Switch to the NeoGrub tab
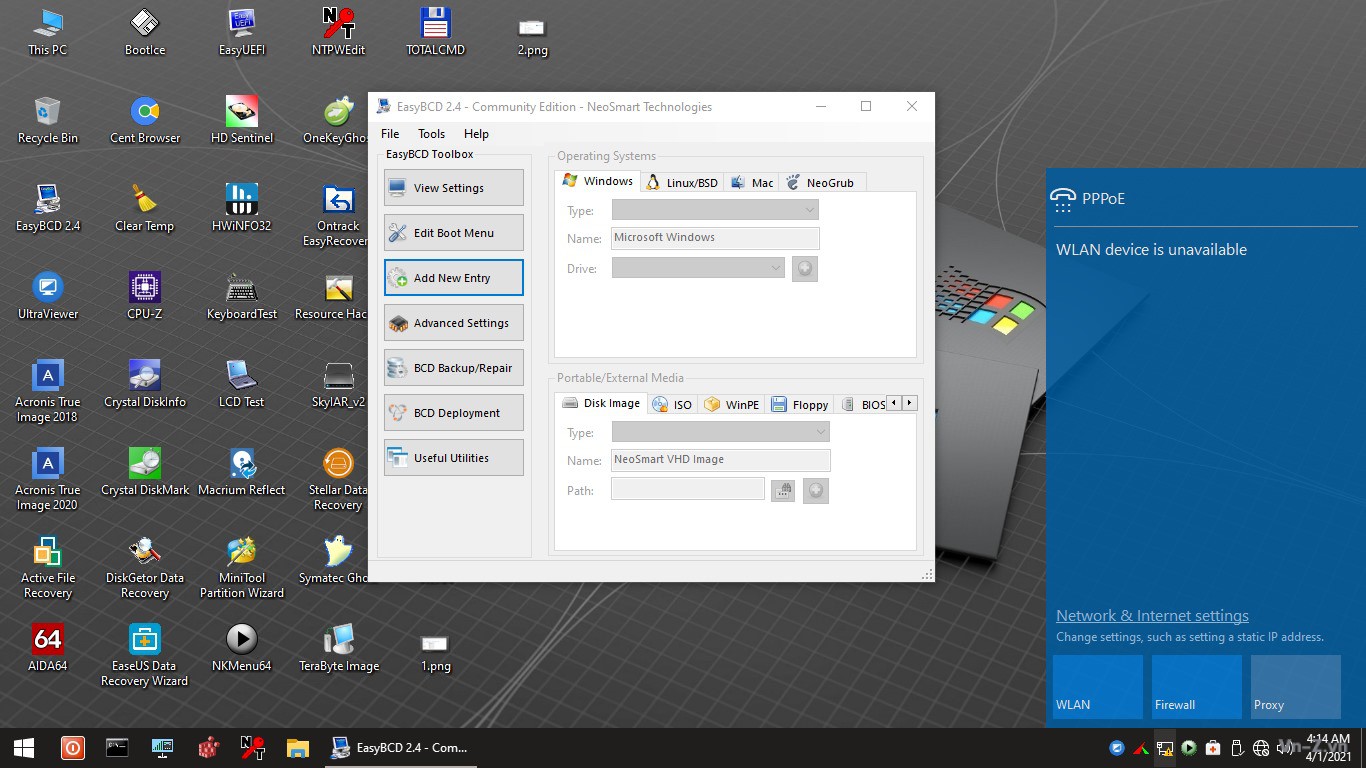 pyautogui.click(x=821, y=183)
